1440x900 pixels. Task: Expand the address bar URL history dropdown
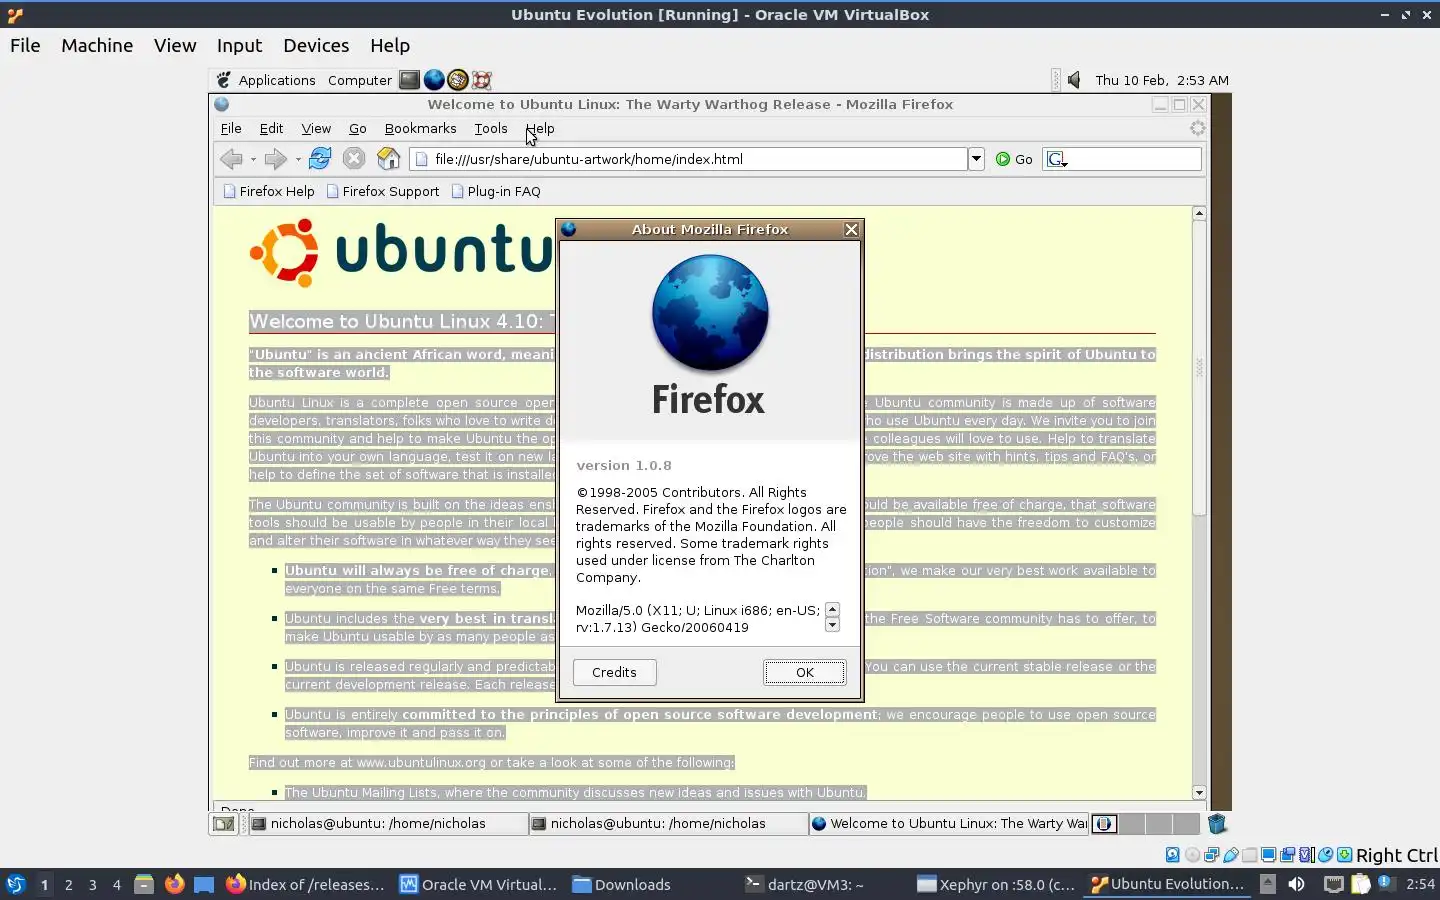point(976,159)
